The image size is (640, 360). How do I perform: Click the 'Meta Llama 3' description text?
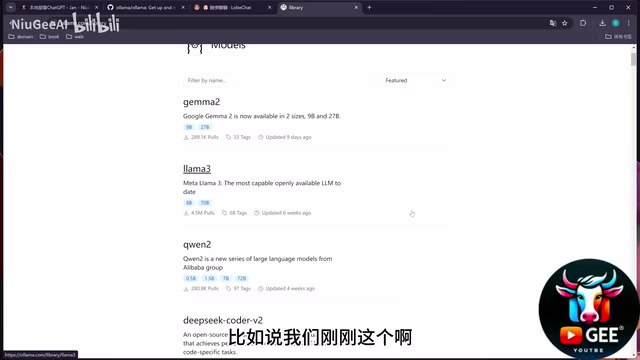point(262,187)
